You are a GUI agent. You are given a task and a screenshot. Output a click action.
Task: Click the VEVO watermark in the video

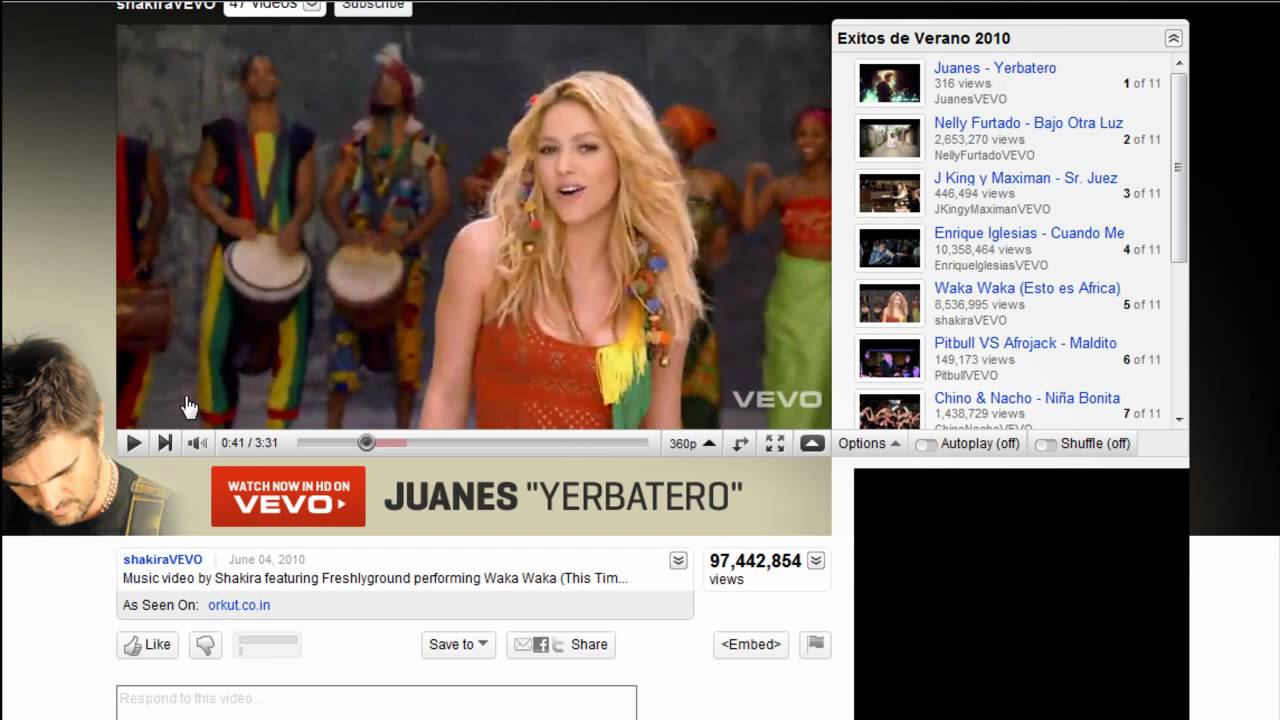(777, 399)
